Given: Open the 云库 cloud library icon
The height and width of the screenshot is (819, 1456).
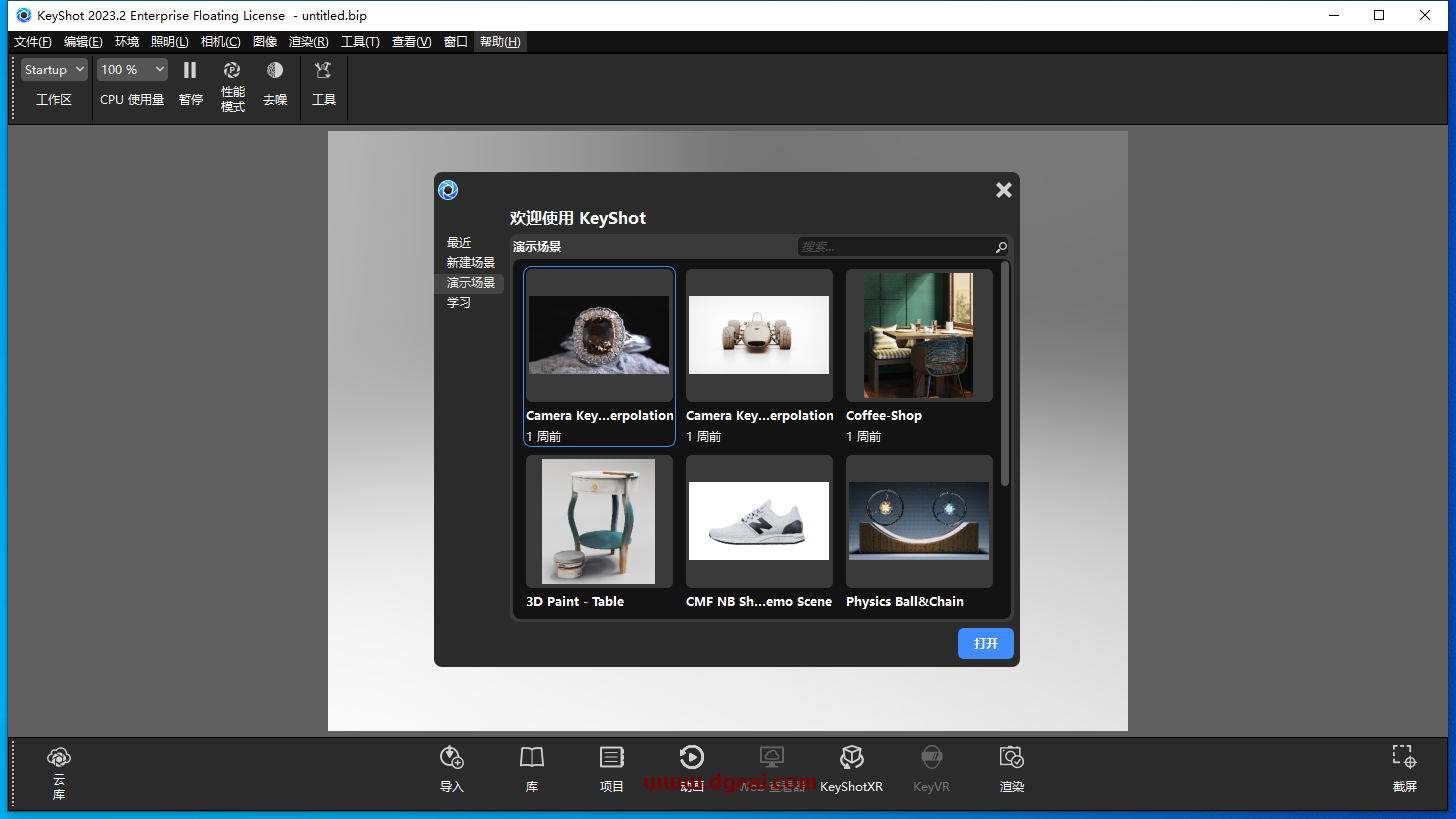Looking at the screenshot, I should point(59,758).
